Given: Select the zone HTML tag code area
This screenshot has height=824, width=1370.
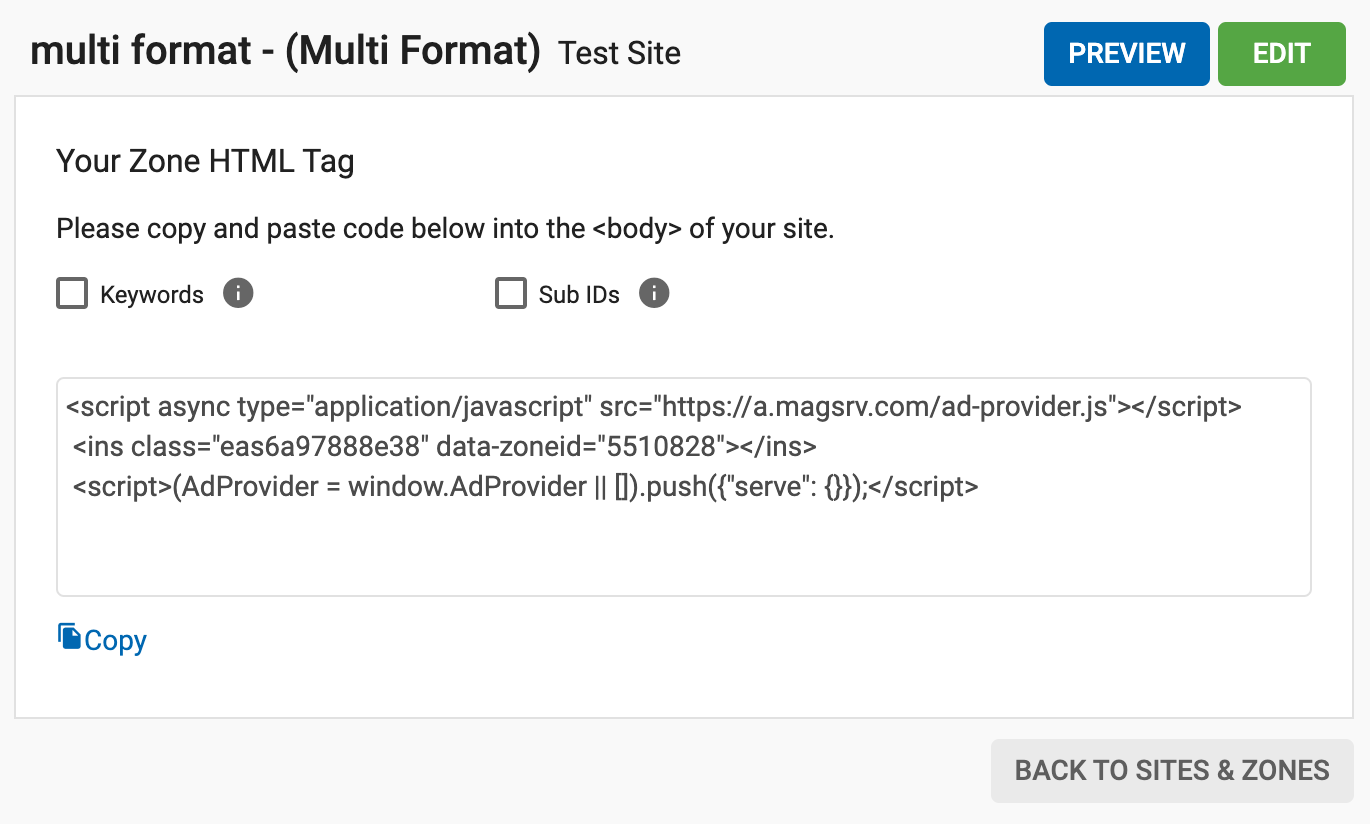Looking at the screenshot, I should pos(683,485).
